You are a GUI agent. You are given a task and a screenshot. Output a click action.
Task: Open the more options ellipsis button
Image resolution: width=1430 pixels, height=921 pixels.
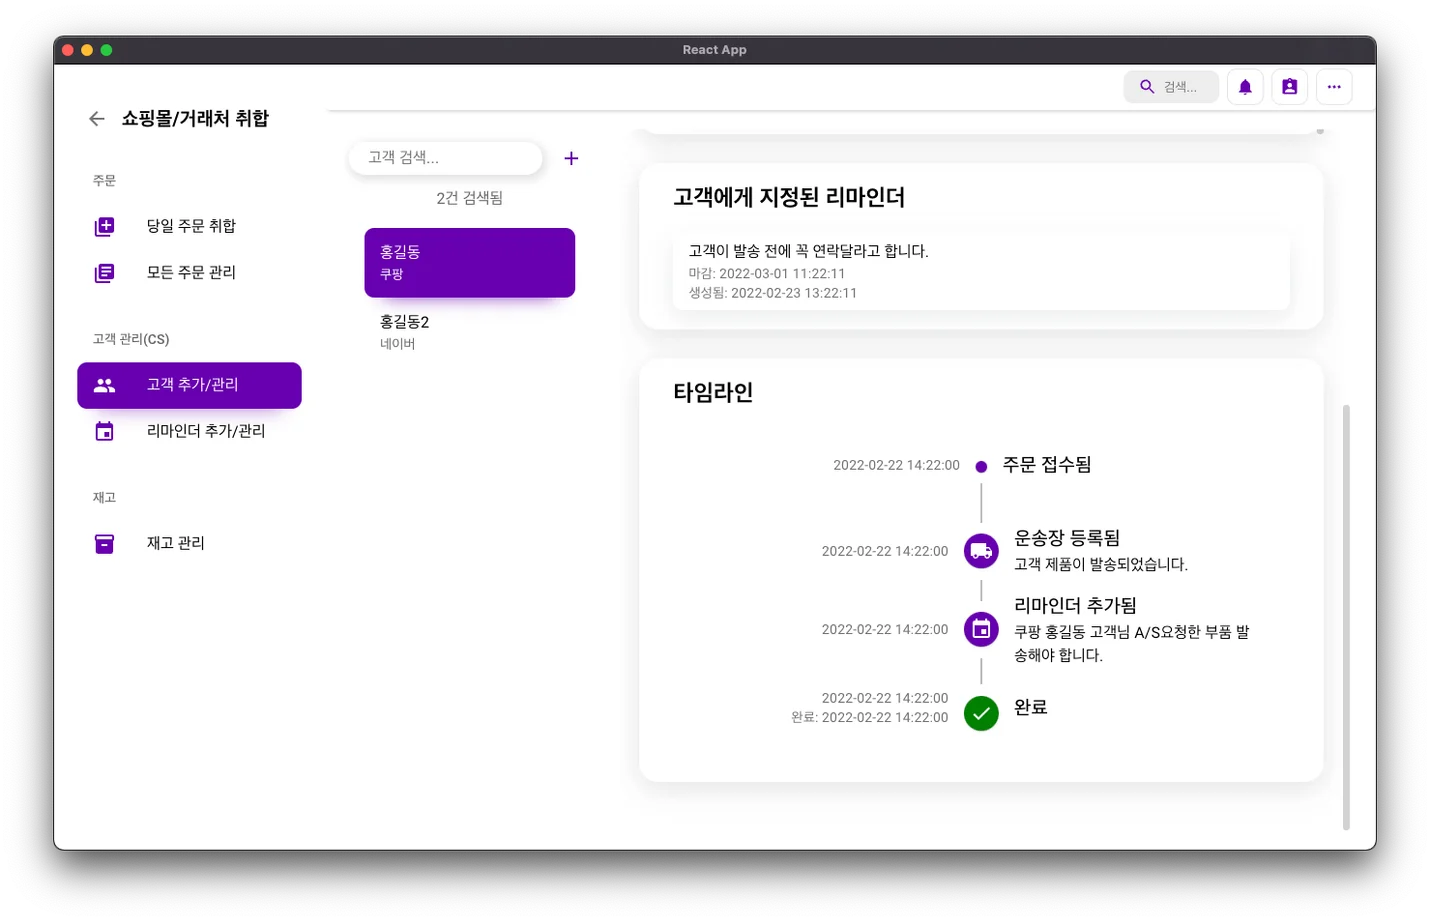pyautogui.click(x=1334, y=87)
